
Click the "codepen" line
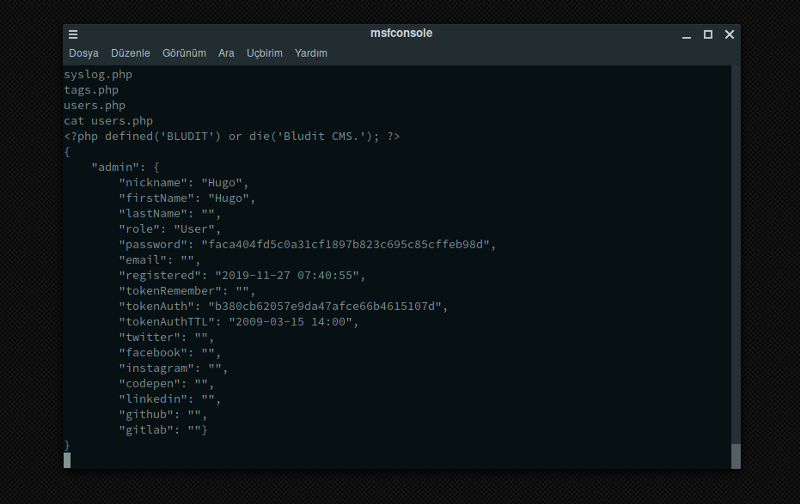point(166,384)
